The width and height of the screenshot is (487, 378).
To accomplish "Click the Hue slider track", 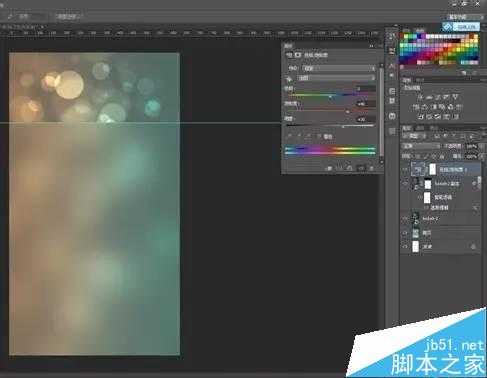I will point(330,96).
